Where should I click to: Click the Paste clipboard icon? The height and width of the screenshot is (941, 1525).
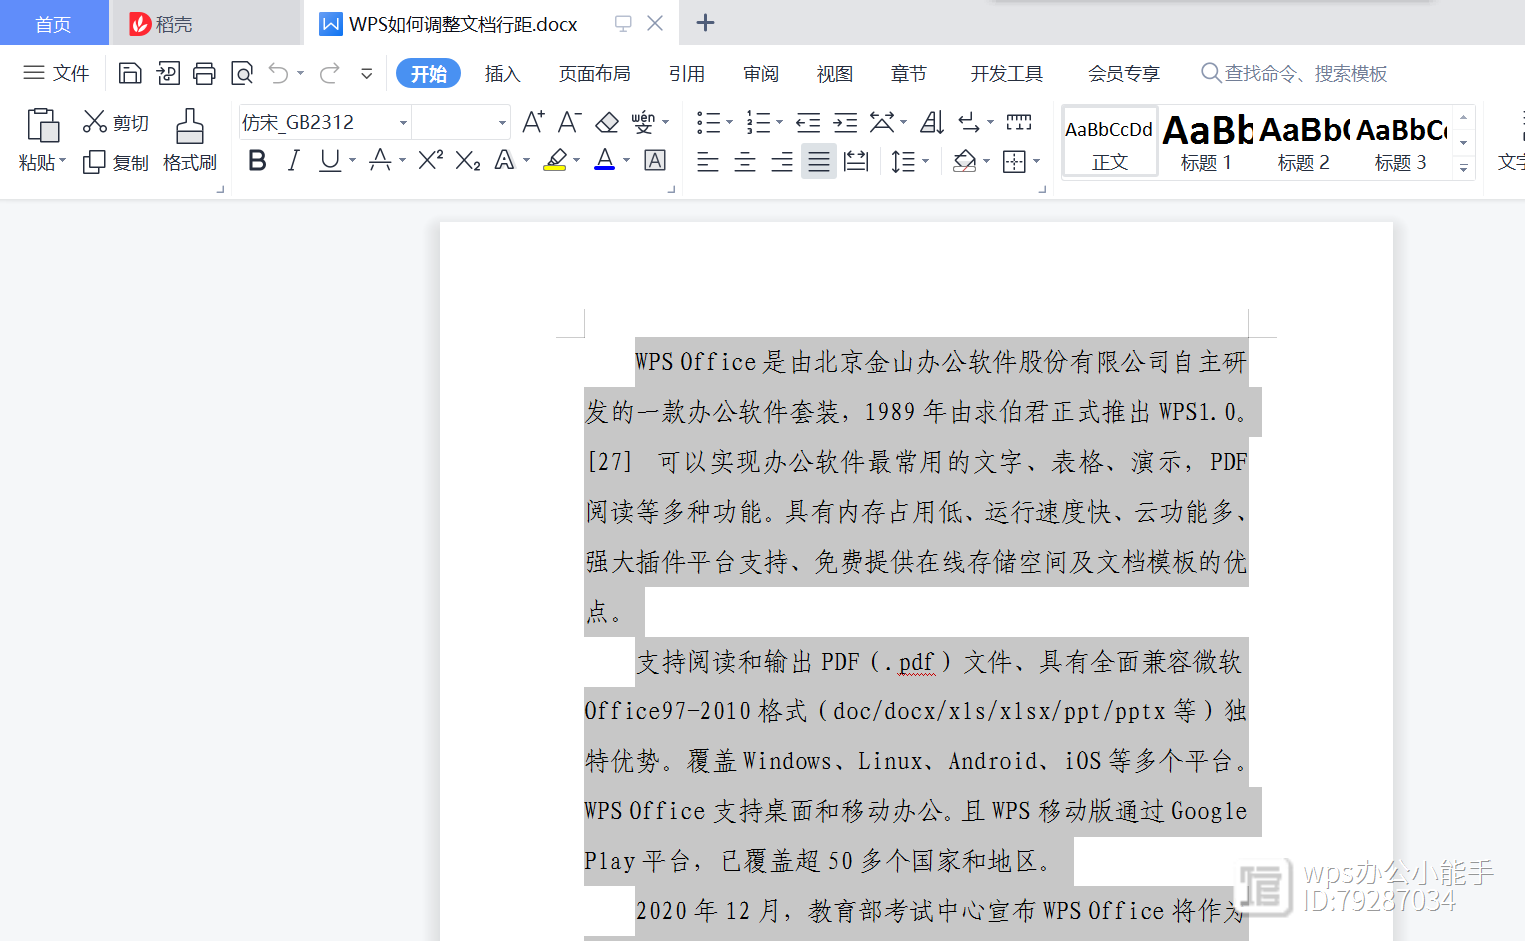coord(42,125)
